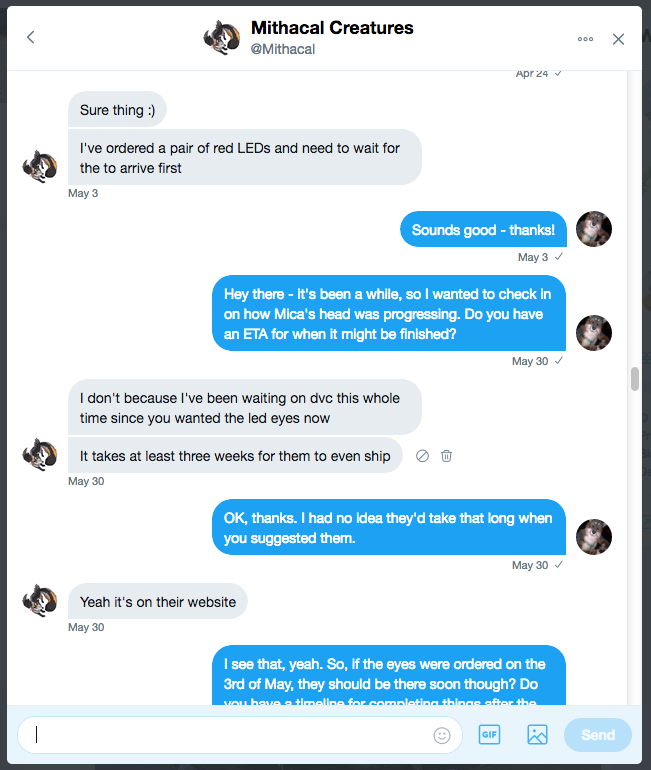
Task: Delete the 'three weeks' message with trash icon
Action: 447,456
